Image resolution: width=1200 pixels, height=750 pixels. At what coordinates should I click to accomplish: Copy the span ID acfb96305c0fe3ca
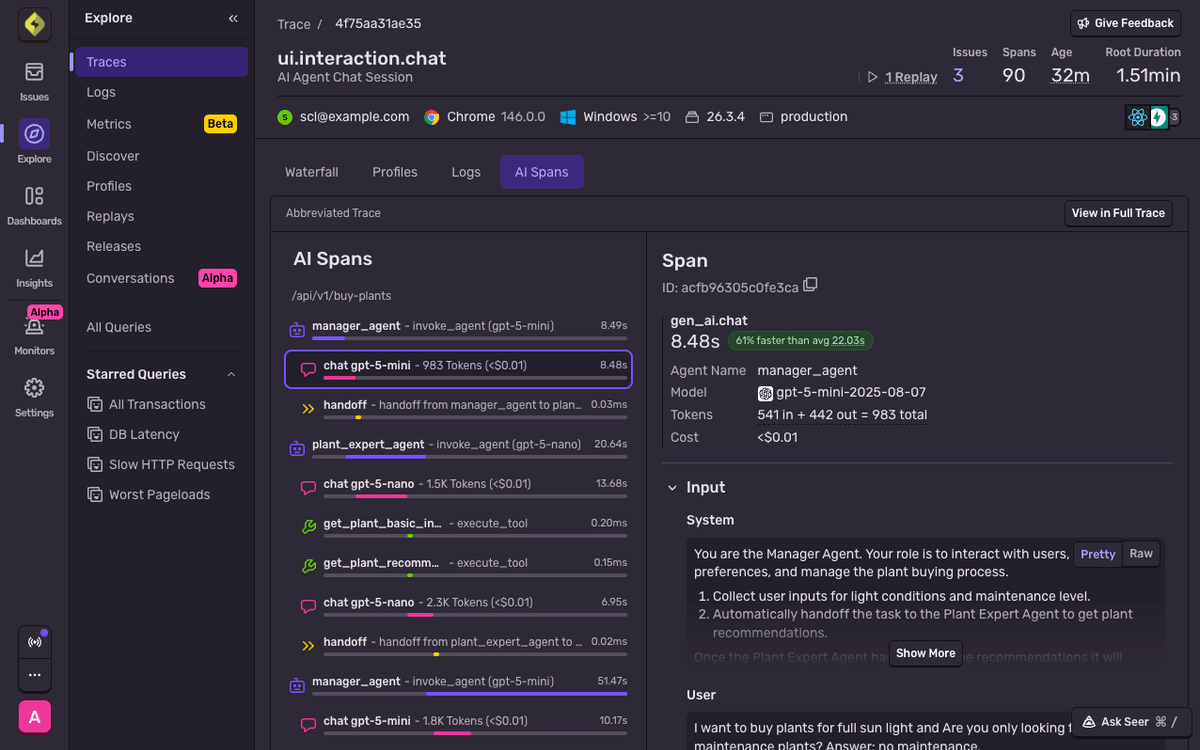tap(810, 284)
